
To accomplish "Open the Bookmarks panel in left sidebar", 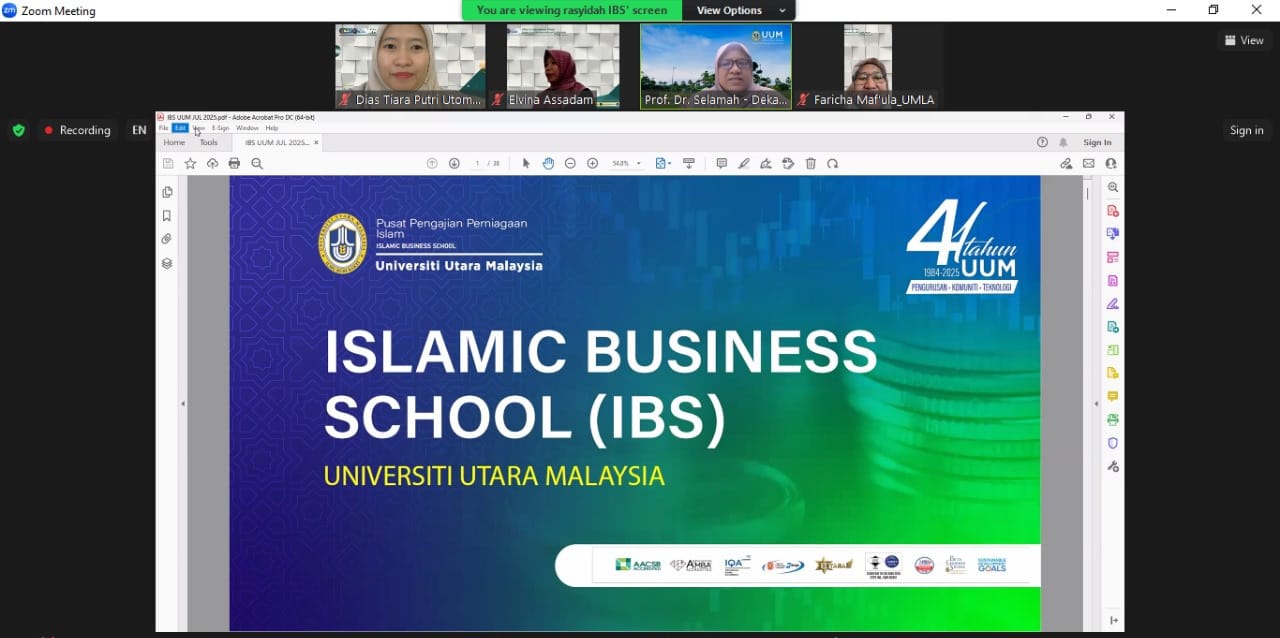I will 167,216.
